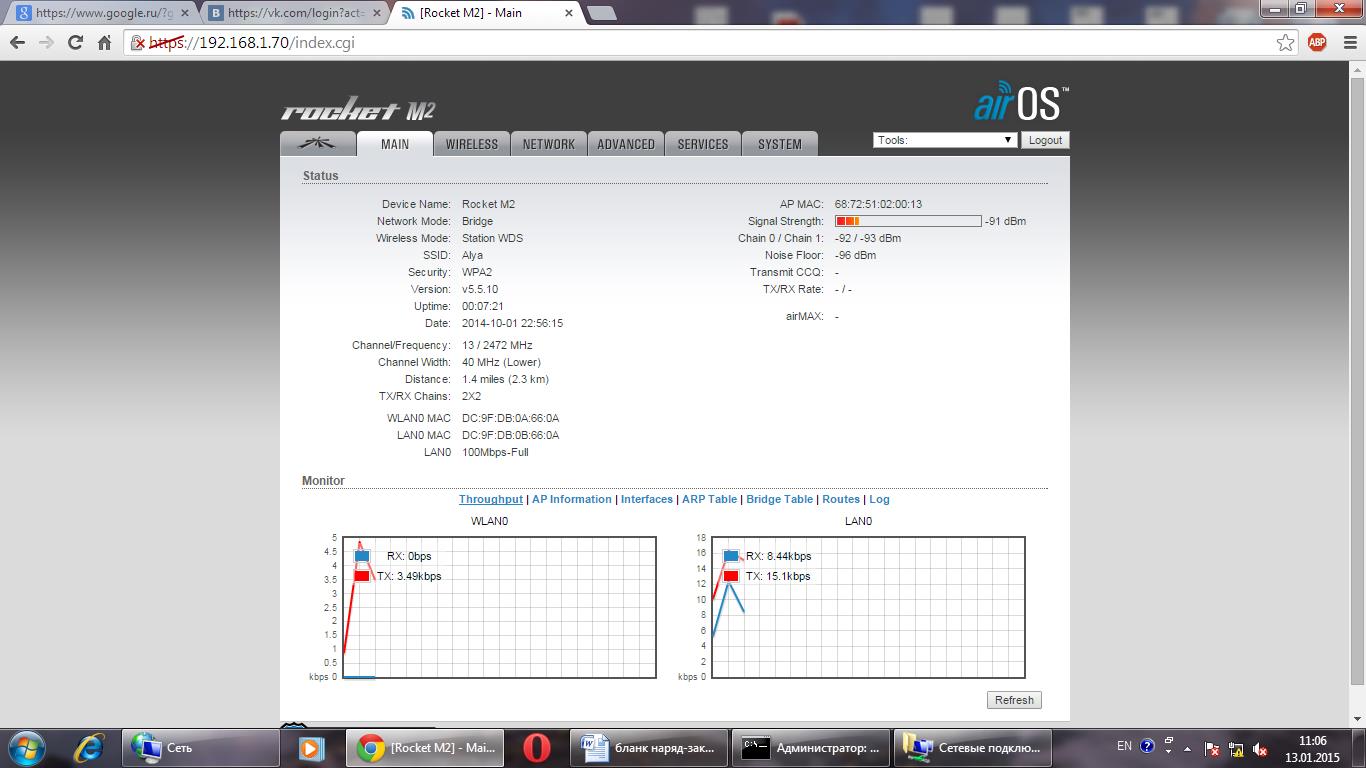The image size is (1366, 768).
Task: Switch to the NETWORK tab
Action: coord(549,143)
